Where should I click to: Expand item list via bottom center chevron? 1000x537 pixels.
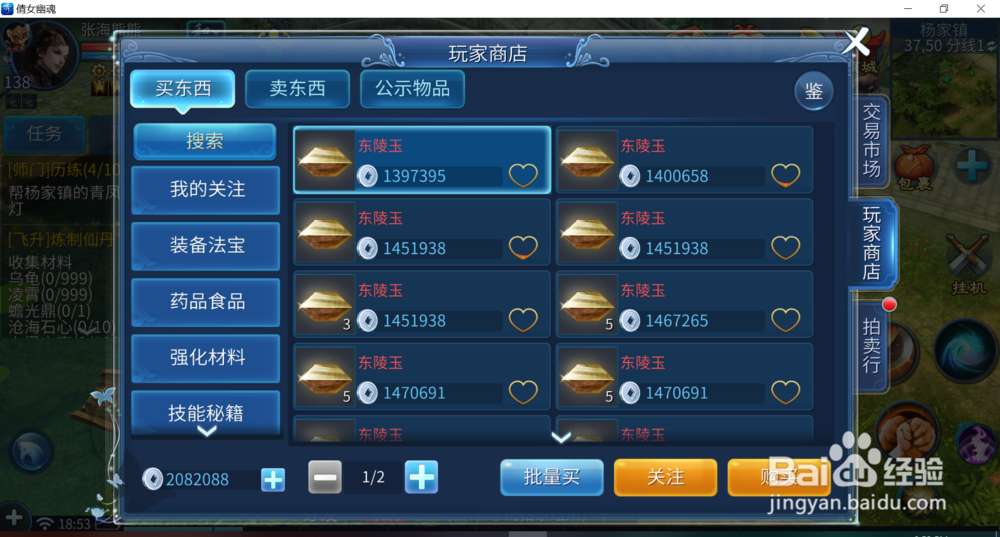[x=561, y=438]
